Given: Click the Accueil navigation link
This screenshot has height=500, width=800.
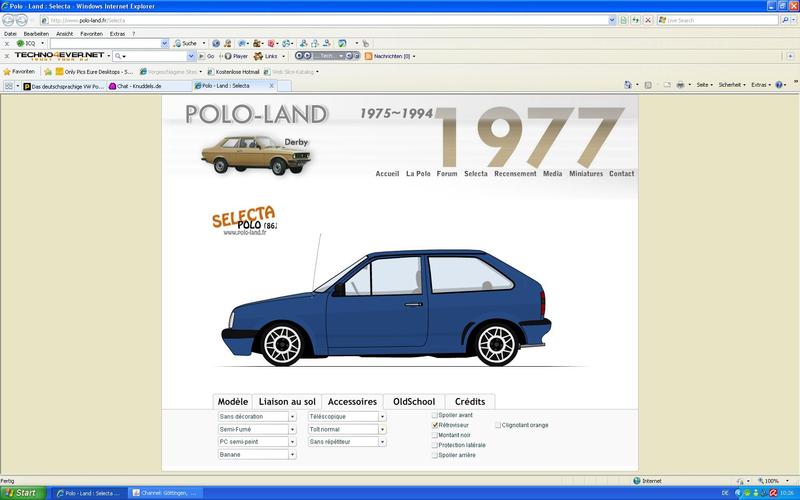Looking at the screenshot, I should [387, 173].
